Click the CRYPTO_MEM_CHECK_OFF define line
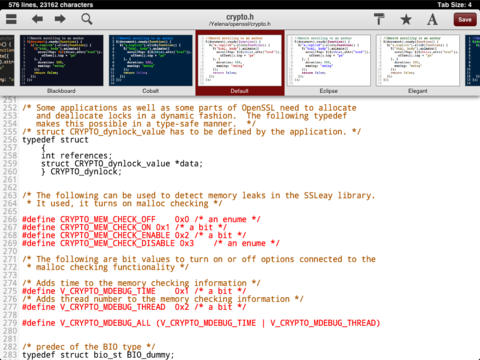The height and width of the screenshot is (360, 480). pos(141,219)
